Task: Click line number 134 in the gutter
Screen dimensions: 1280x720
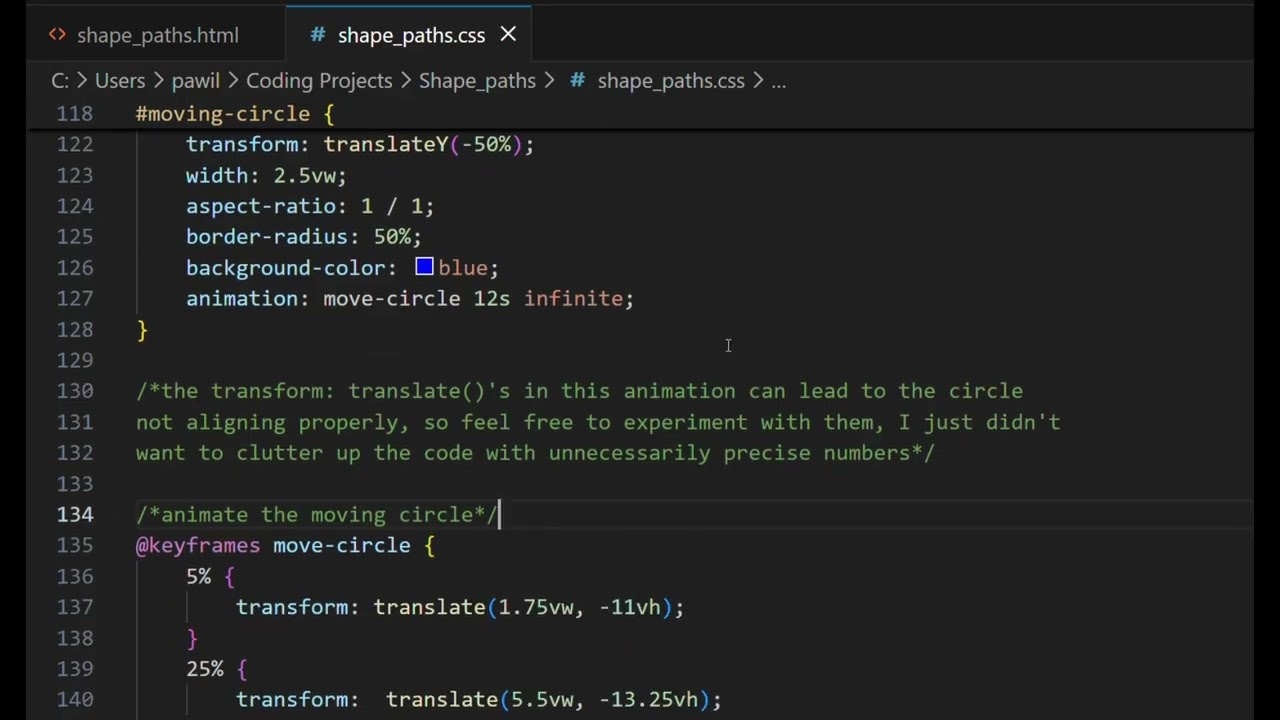Action: tap(75, 515)
